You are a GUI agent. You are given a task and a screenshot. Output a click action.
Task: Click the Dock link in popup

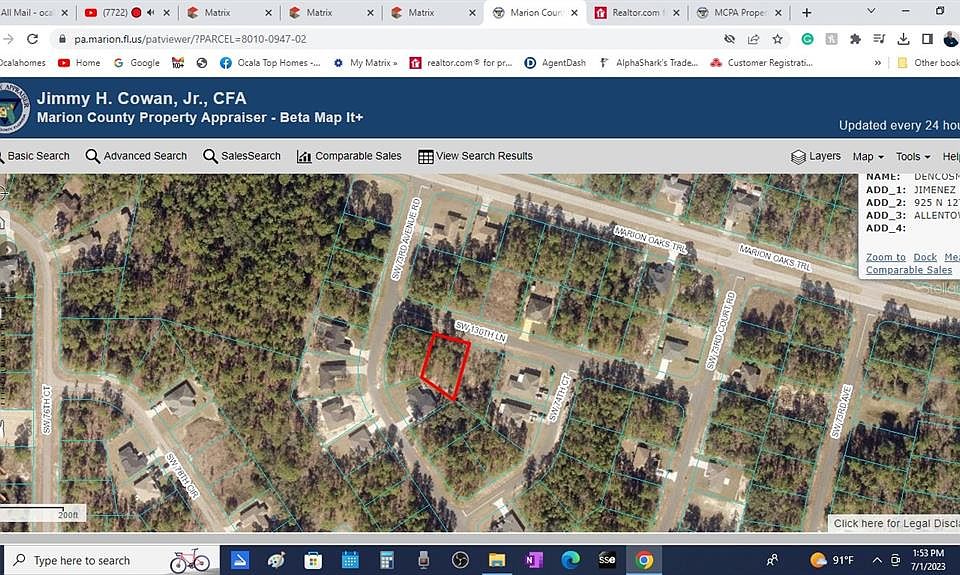click(x=925, y=257)
